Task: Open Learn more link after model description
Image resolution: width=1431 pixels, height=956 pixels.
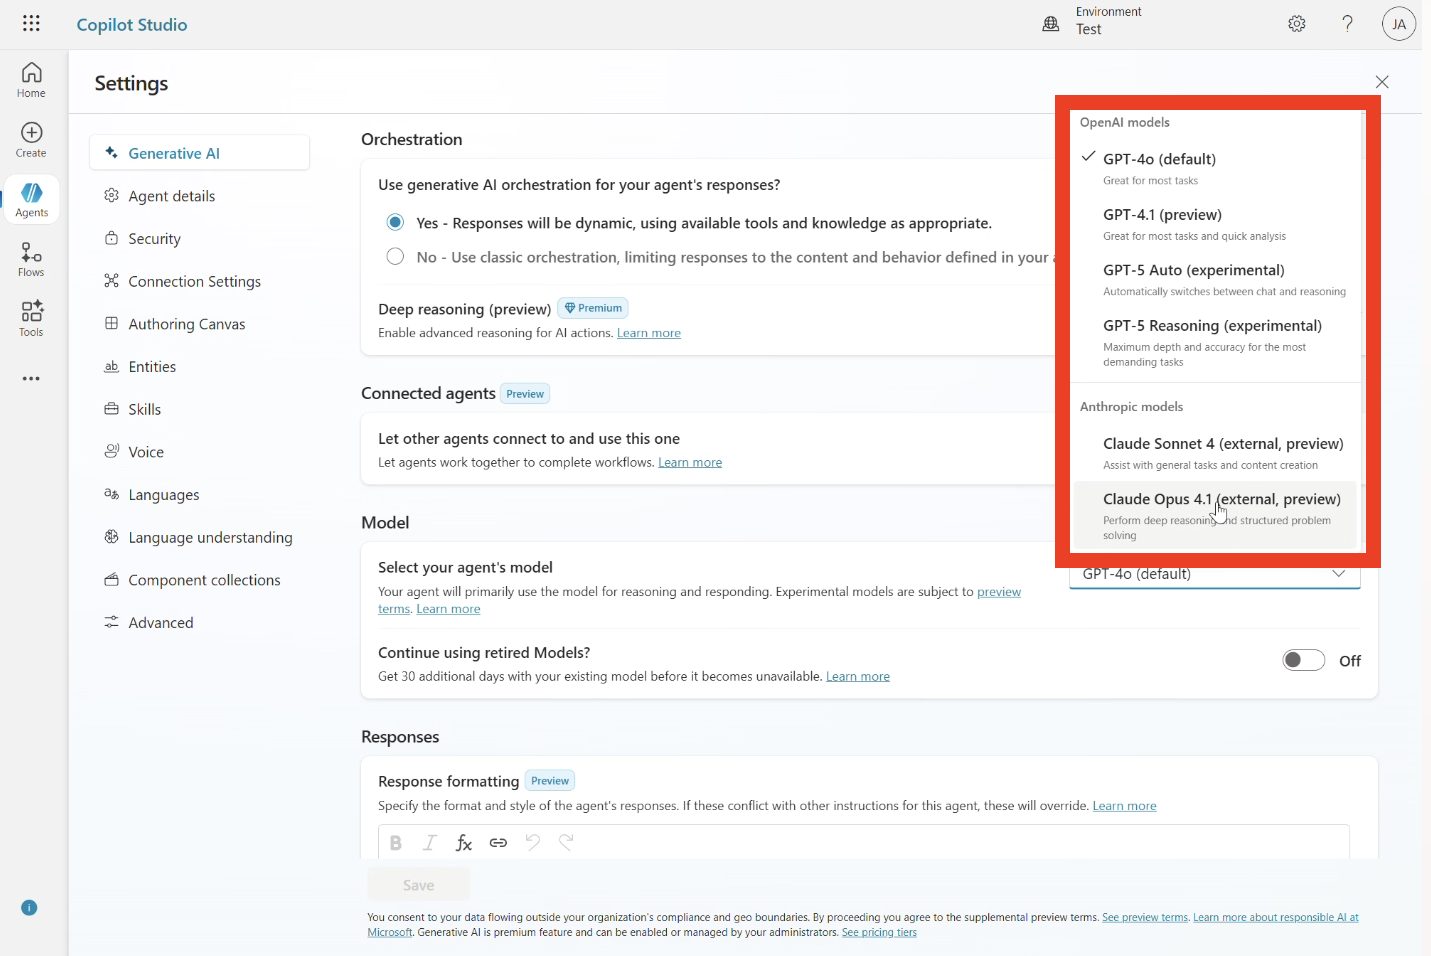Action: [448, 609]
